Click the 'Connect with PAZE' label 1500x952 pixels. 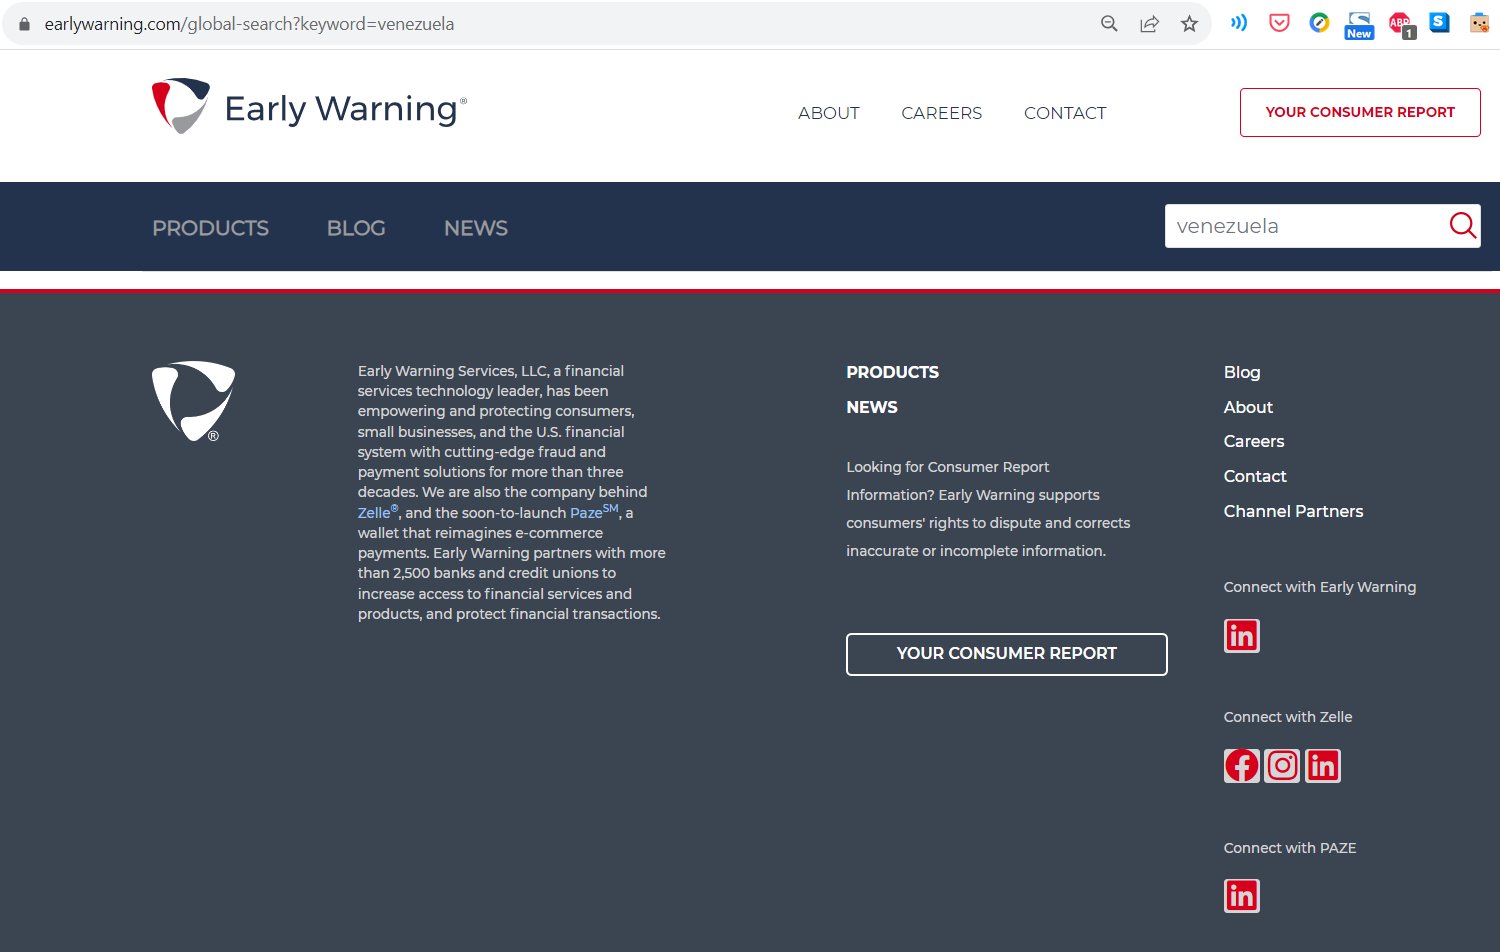(1290, 848)
